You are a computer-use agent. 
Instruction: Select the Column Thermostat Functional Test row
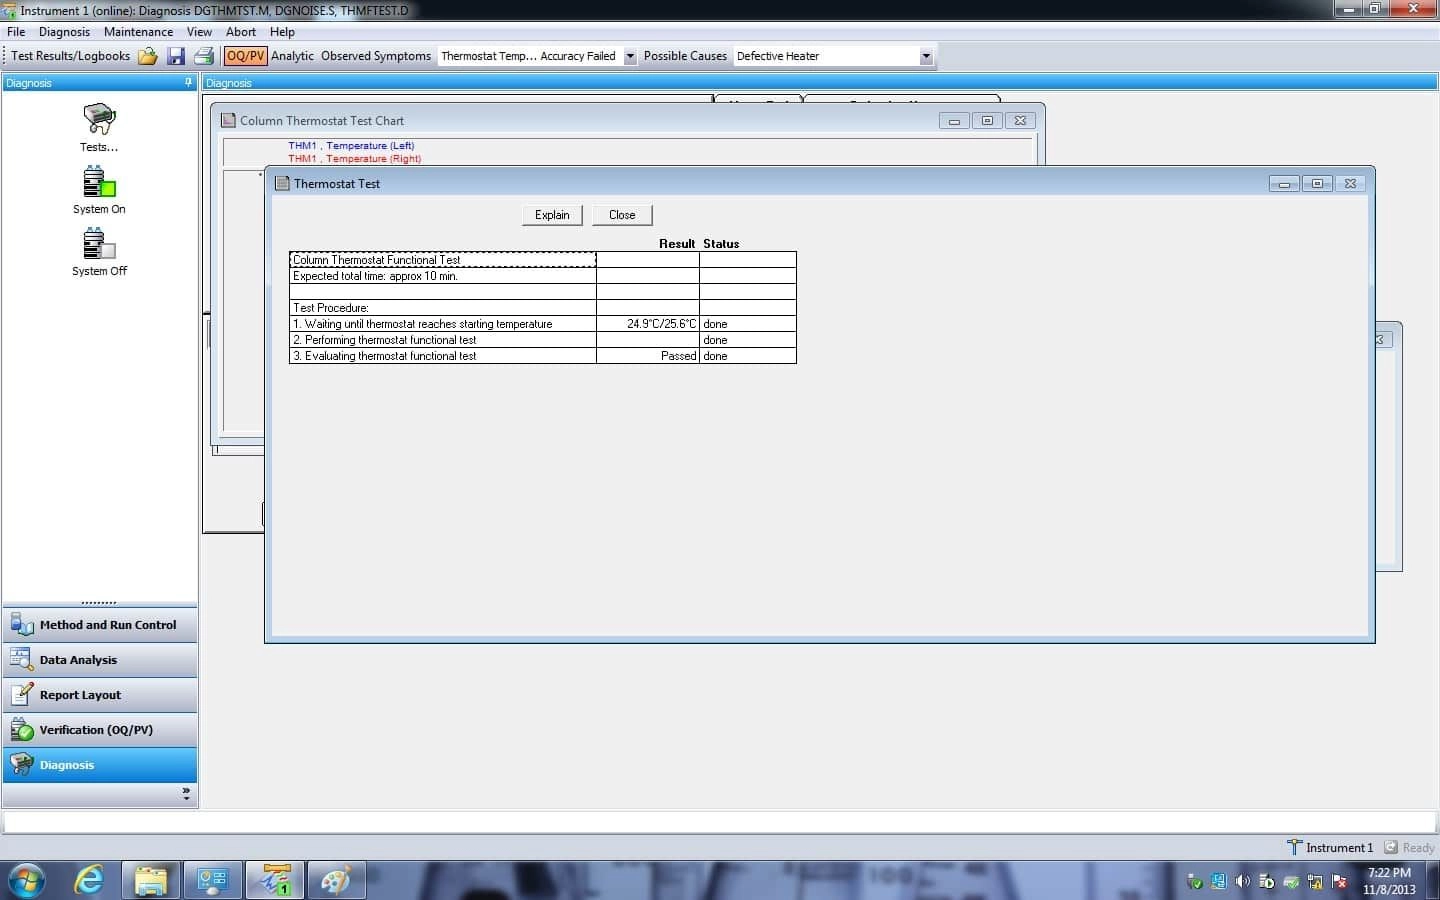(x=442, y=260)
